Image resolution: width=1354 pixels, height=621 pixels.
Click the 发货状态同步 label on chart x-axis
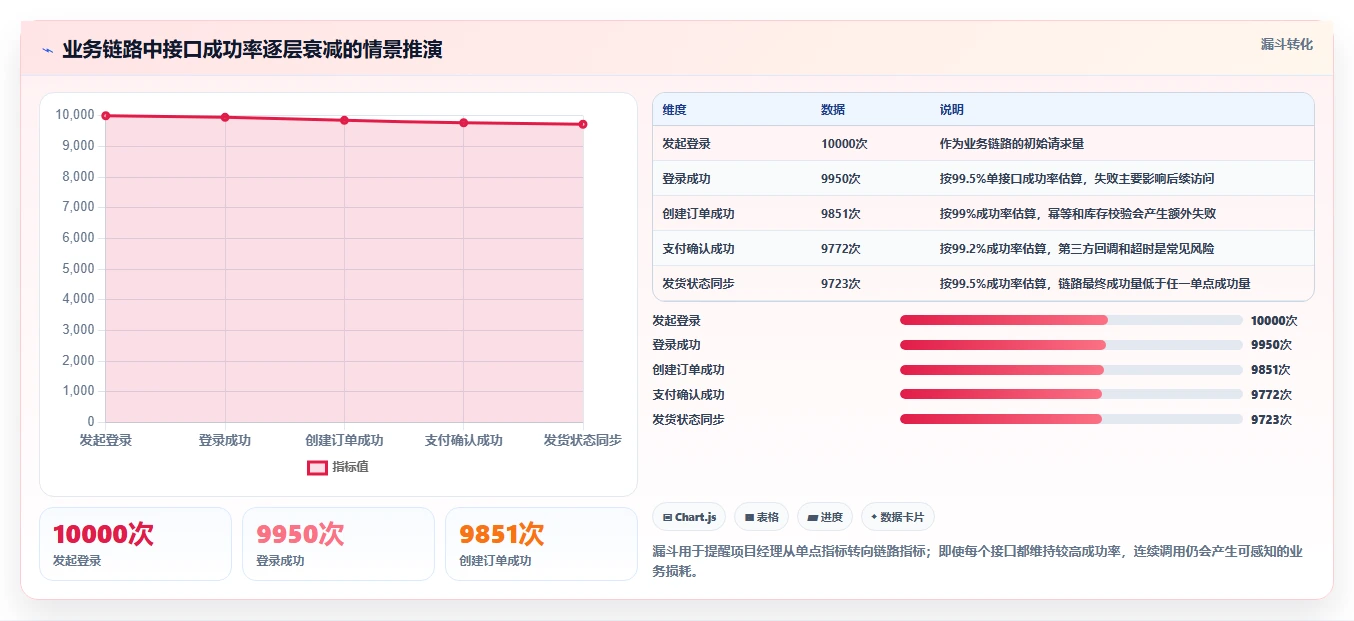(x=583, y=440)
